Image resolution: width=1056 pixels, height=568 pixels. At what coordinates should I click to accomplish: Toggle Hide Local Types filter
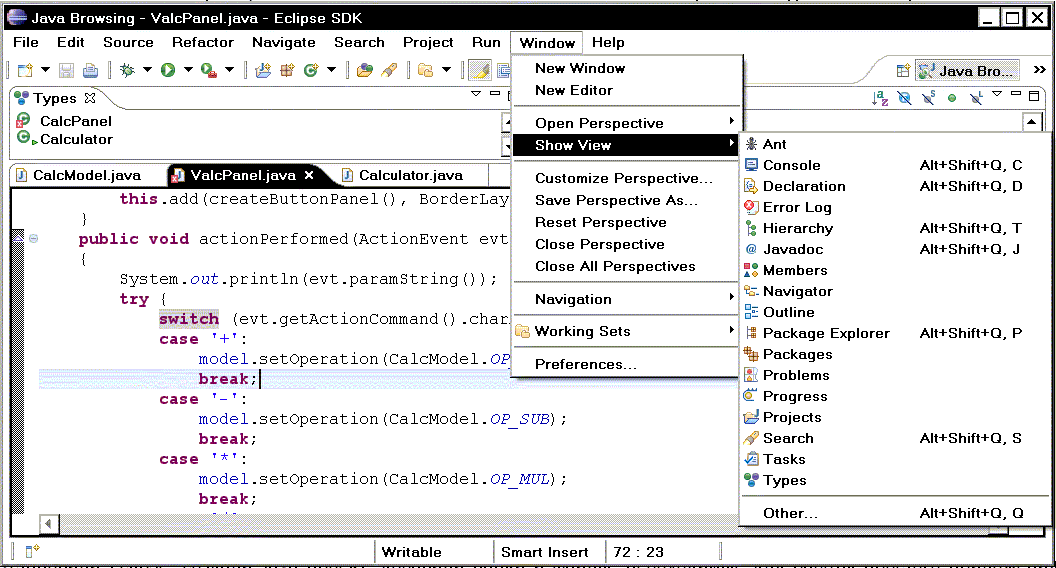point(975,98)
